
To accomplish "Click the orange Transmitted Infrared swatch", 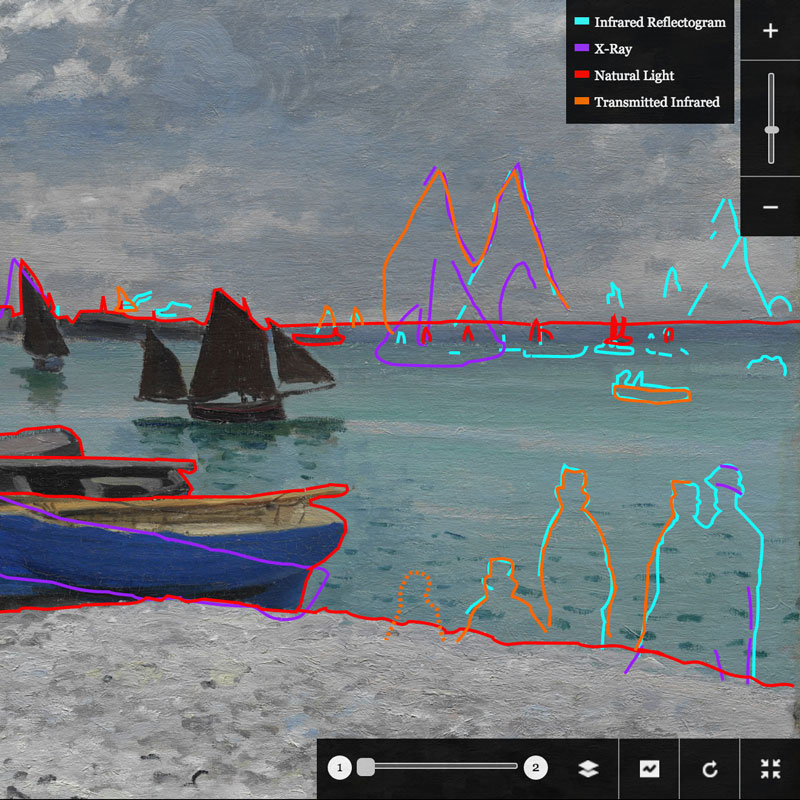I will pos(582,101).
